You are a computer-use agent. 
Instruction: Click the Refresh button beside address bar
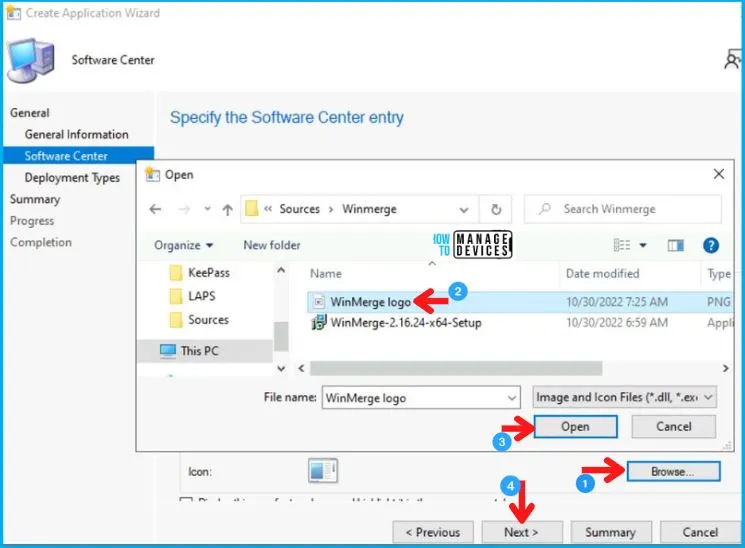coord(496,210)
